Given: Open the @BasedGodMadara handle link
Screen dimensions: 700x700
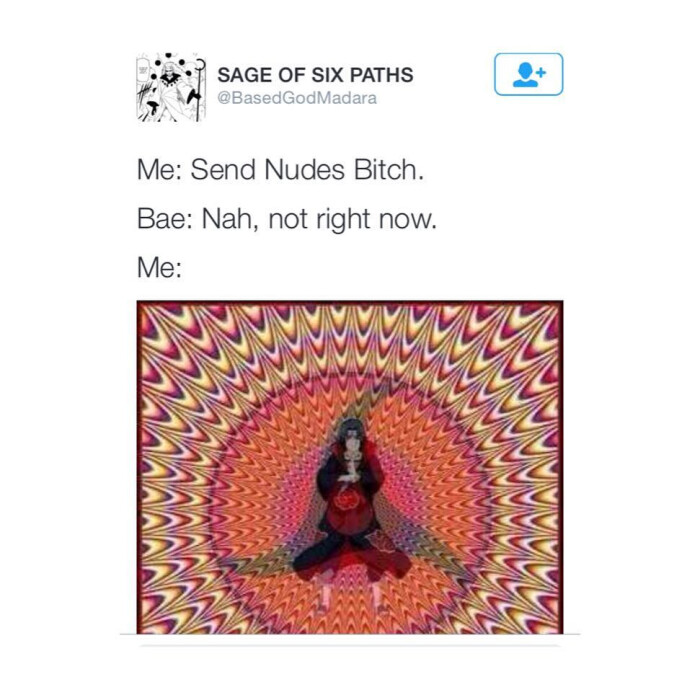Looking at the screenshot, I should tap(297, 98).
